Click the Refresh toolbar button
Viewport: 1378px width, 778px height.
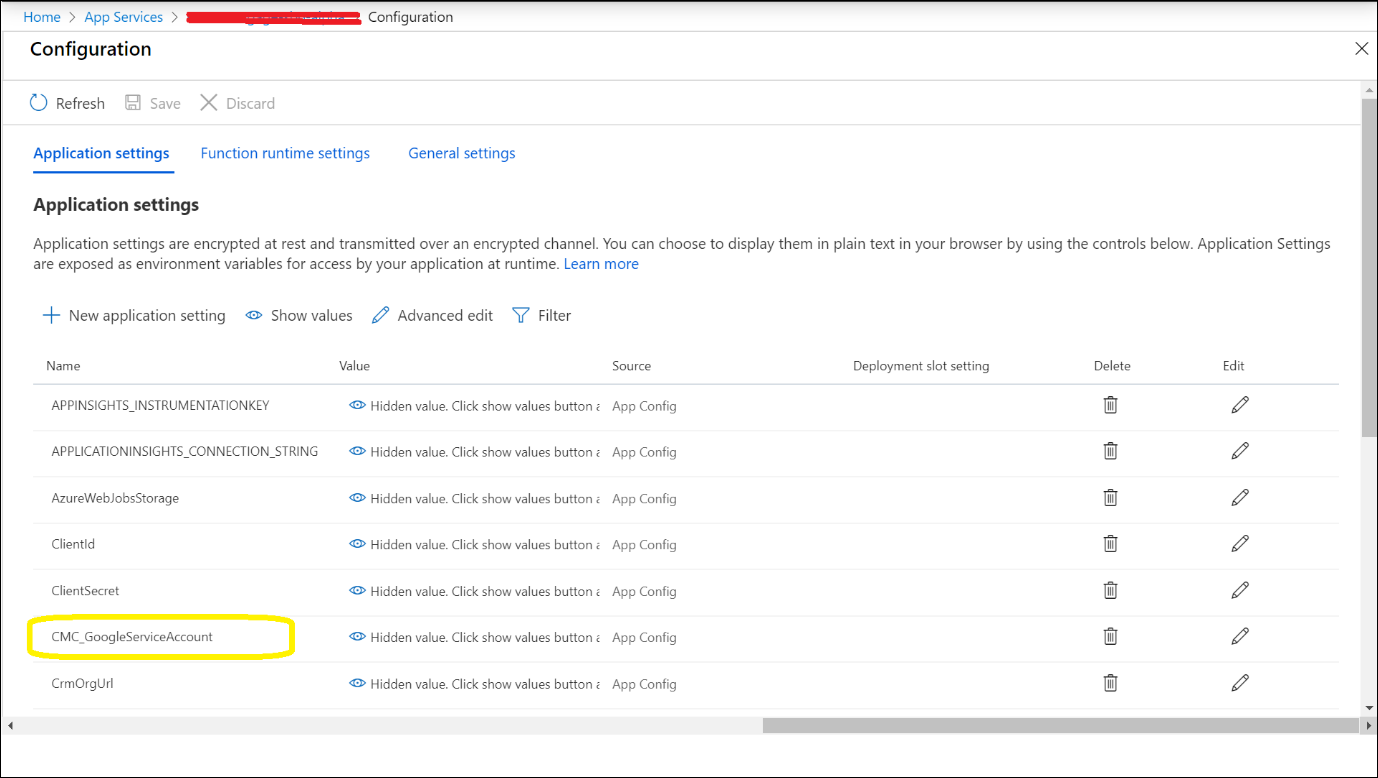coord(67,103)
